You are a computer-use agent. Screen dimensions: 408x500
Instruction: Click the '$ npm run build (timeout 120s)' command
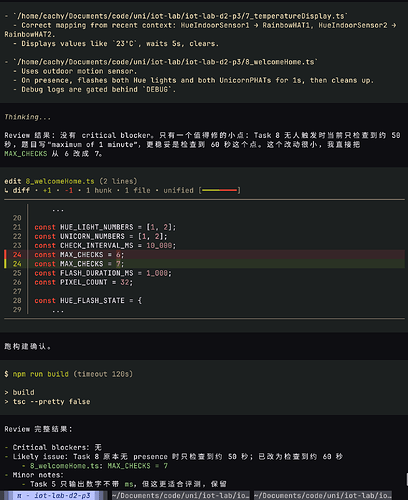68,374
